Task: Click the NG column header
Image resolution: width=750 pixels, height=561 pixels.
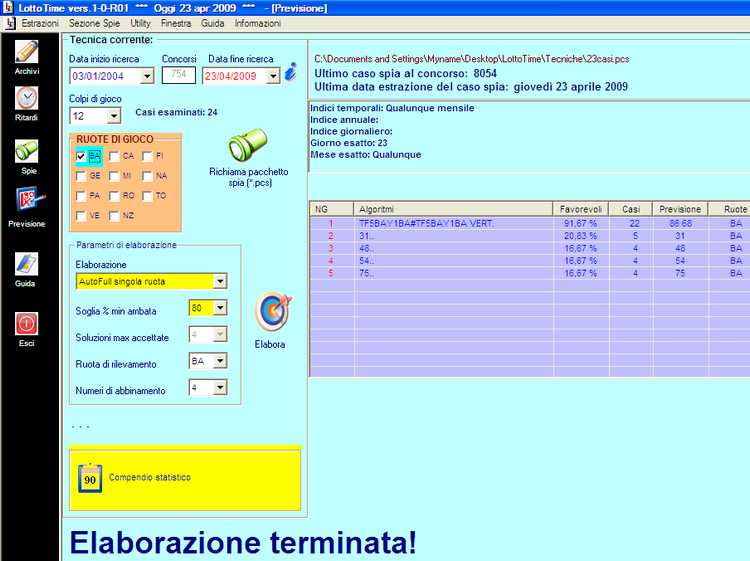Action: tap(331, 209)
